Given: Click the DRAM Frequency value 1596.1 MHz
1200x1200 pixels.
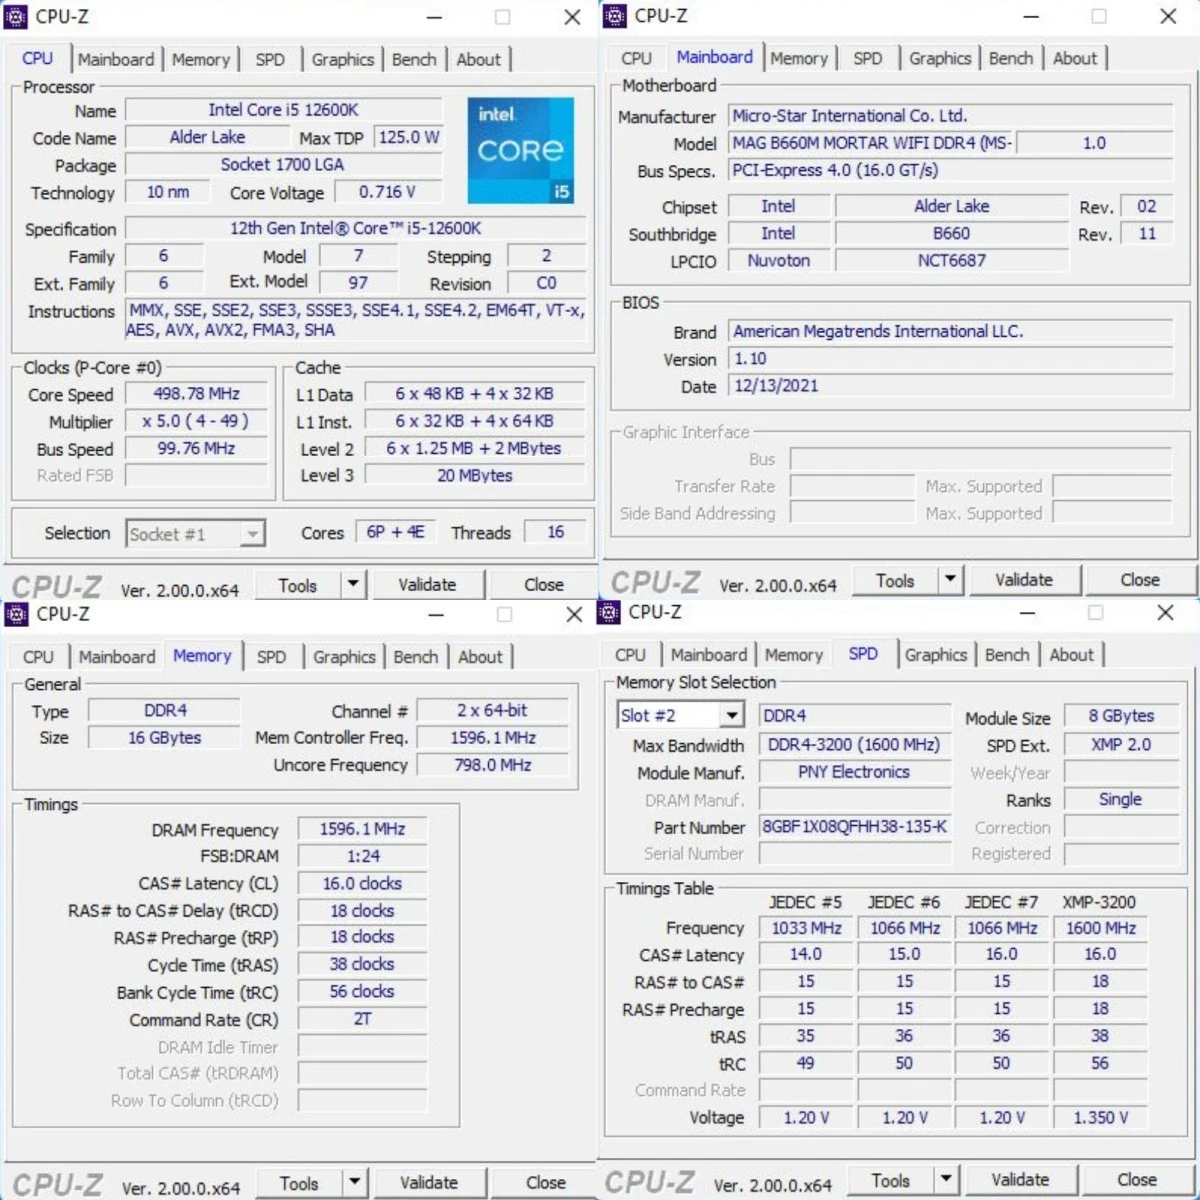Looking at the screenshot, I should 362,829.
